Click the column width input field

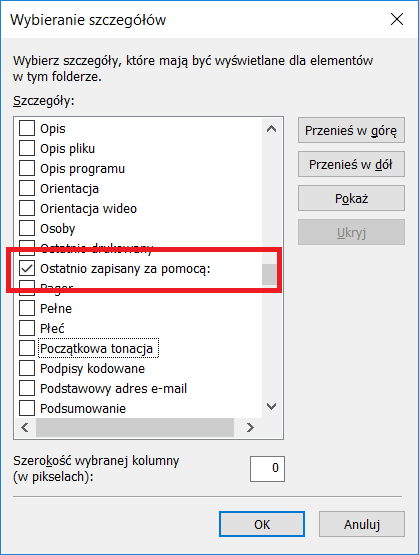click(267, 469)
